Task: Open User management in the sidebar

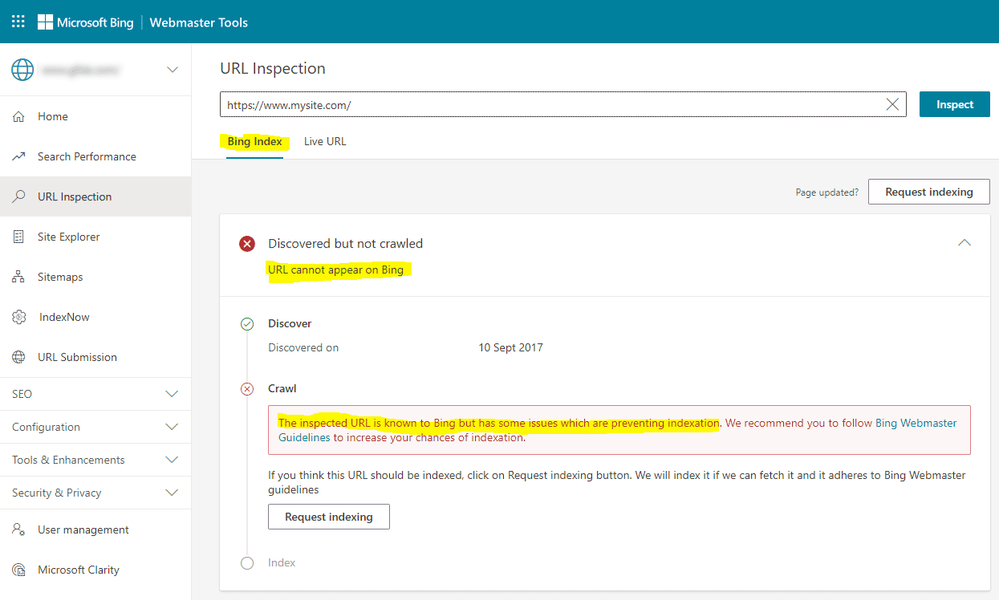Action: tap(96, 529)
